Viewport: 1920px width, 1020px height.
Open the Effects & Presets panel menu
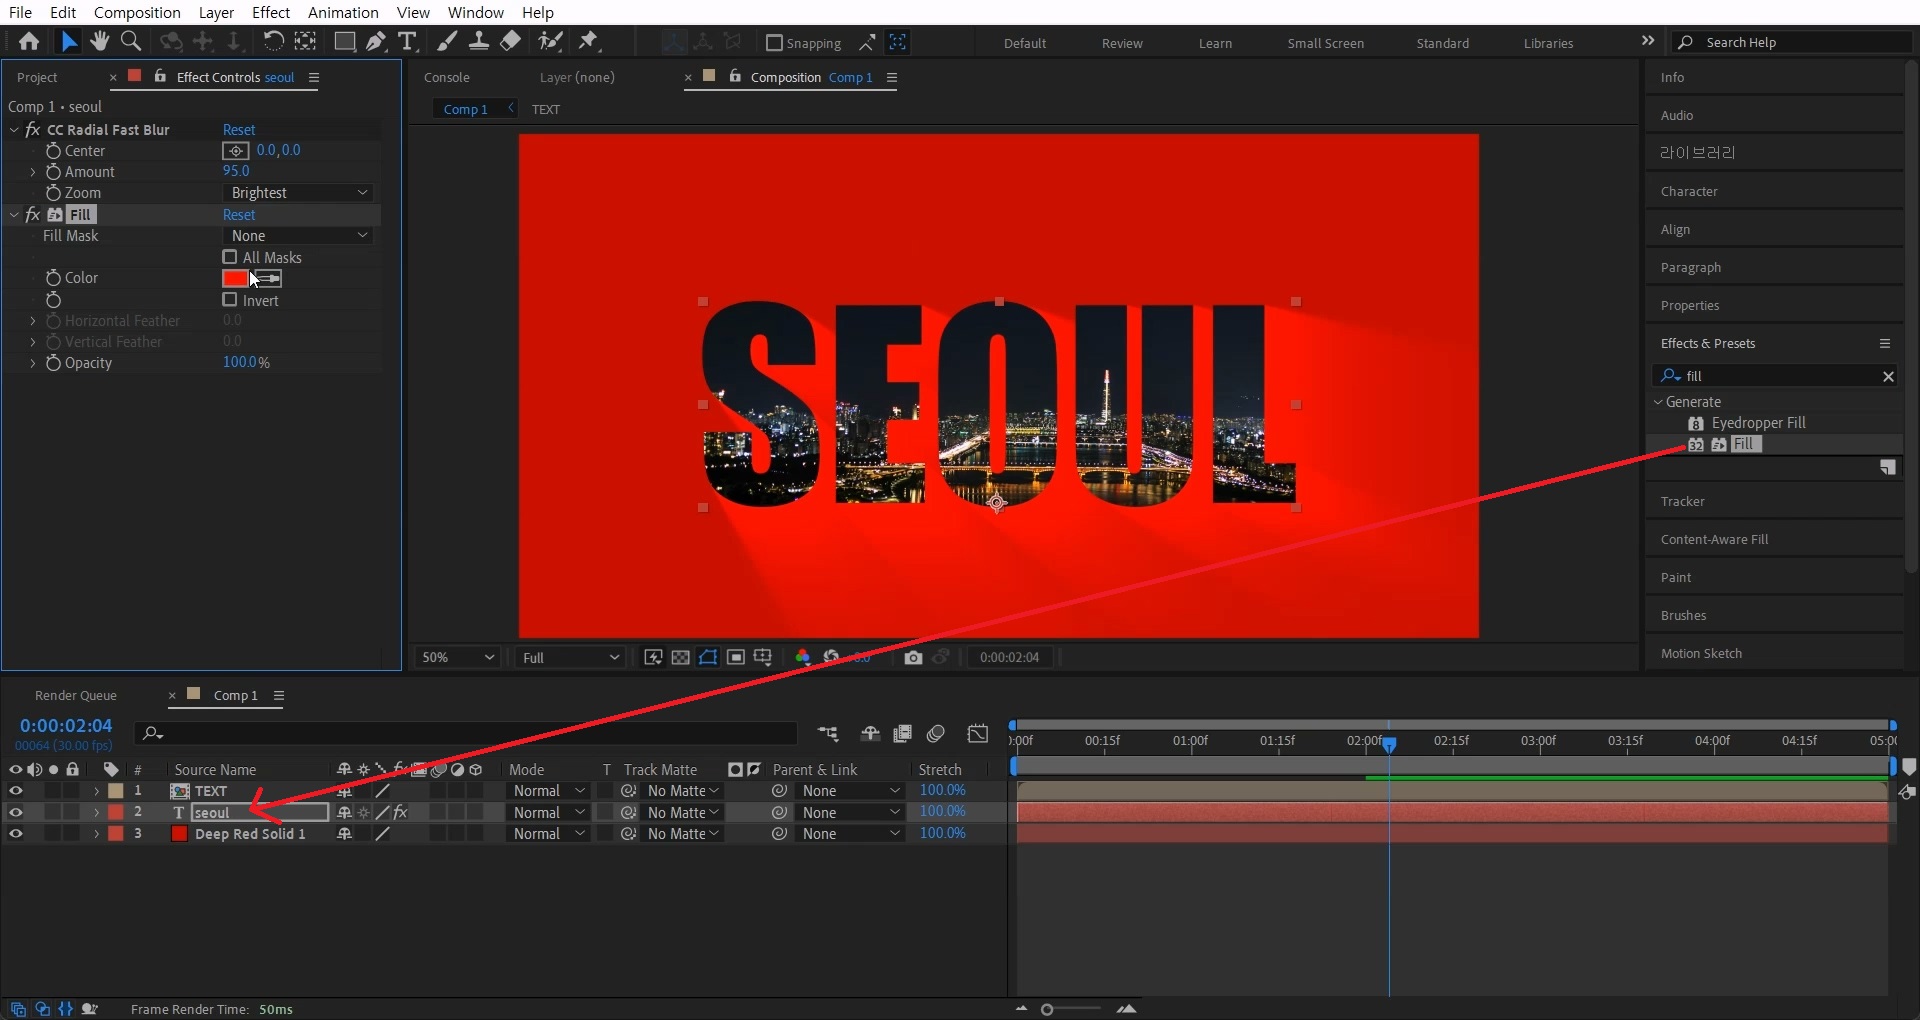click(1885, 343)
